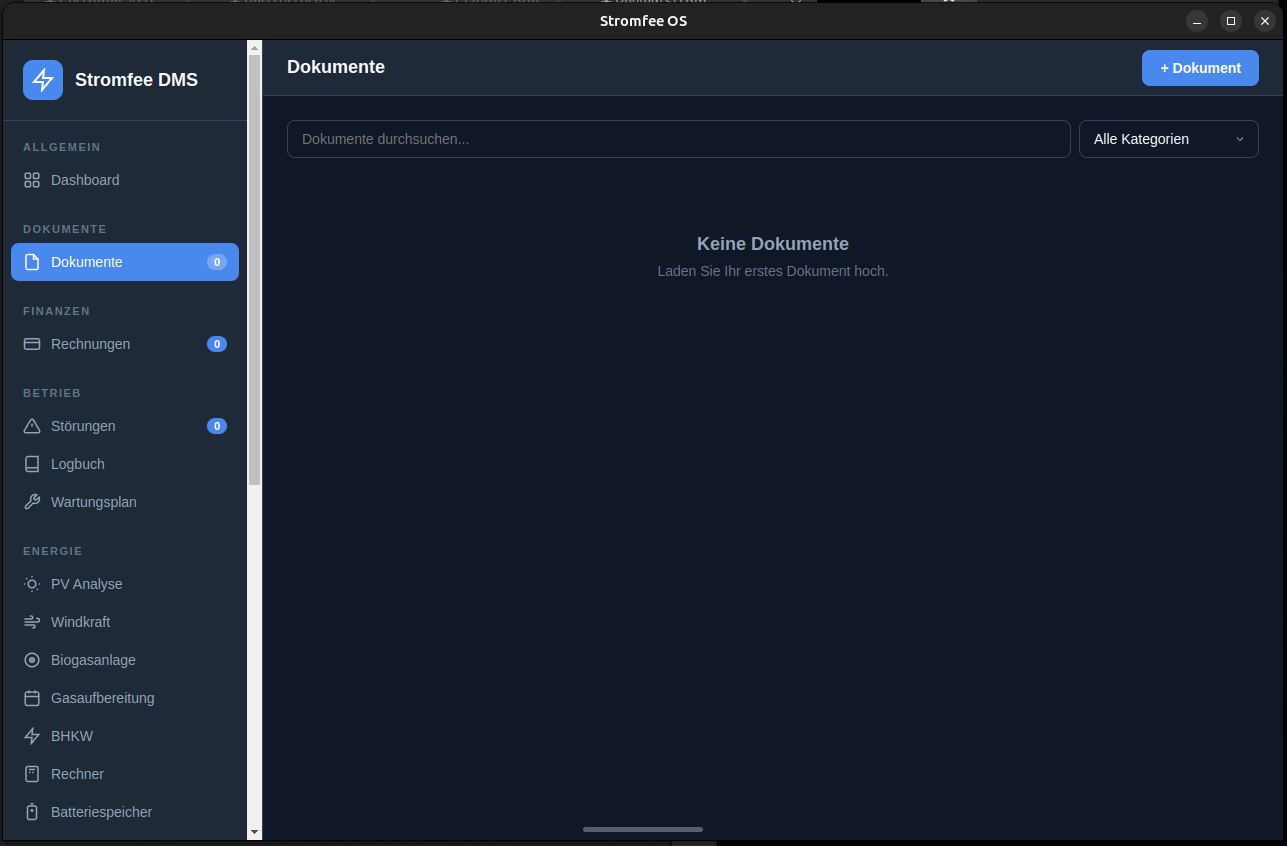
Task: Open the Biogasanlage circle icon
Action: pyautogui.click(x=32, y=660)
